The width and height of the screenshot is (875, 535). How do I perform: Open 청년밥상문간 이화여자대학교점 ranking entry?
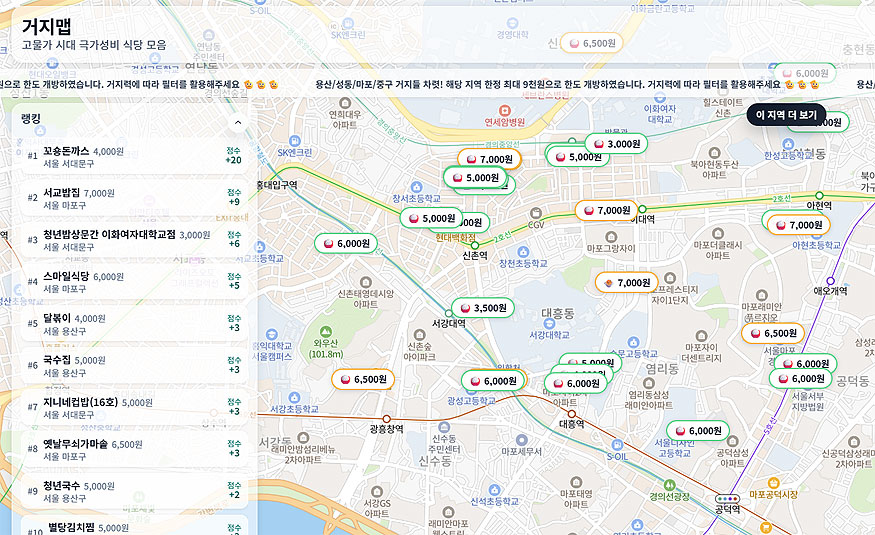point(130,241)
